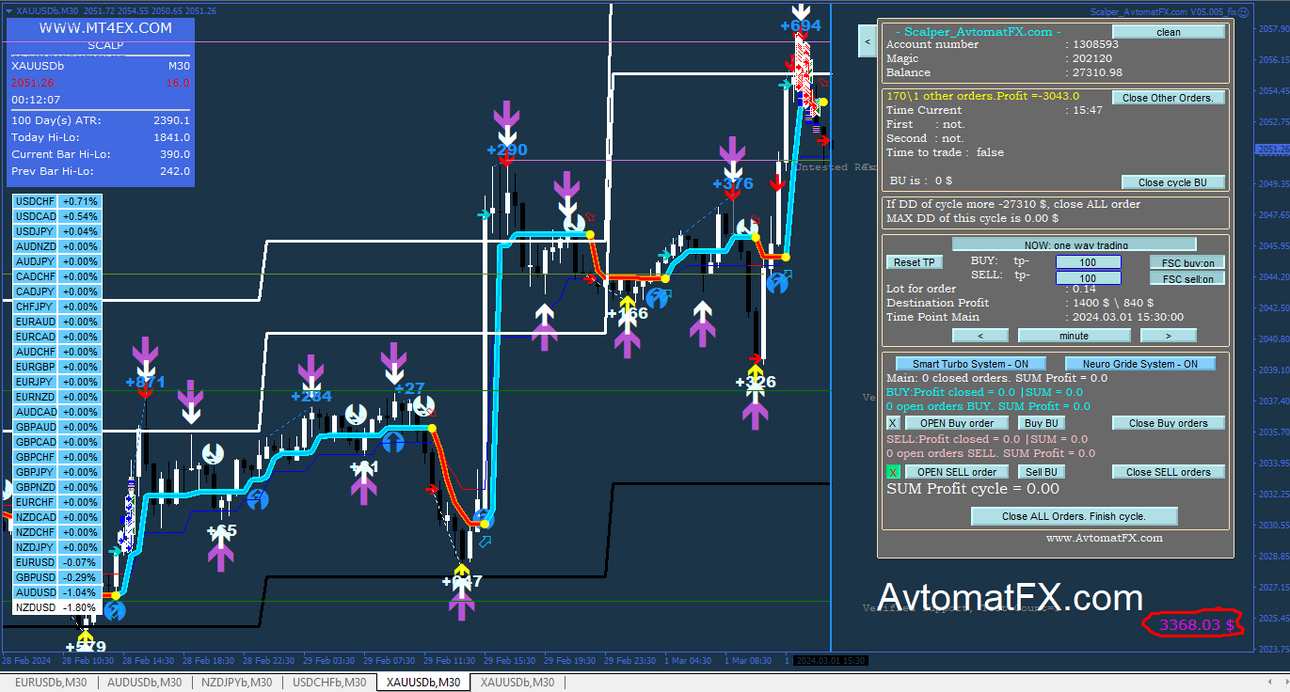Click the current price tag 2051.26 on axis
The image size is (1290, 692).
click(1271, 150)
